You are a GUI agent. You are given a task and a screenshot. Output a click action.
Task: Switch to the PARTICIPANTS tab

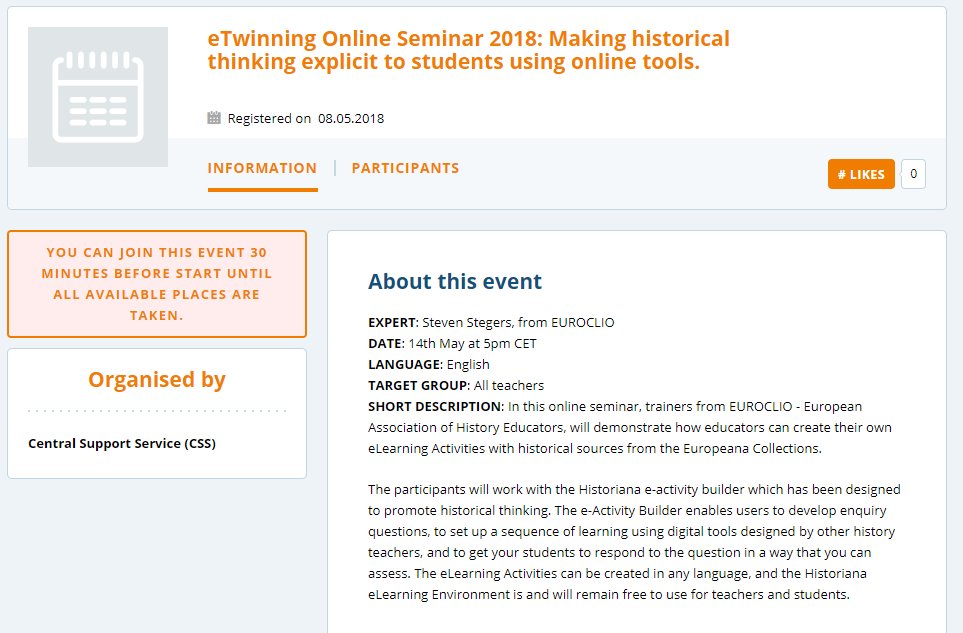click(x=405, y=168)
